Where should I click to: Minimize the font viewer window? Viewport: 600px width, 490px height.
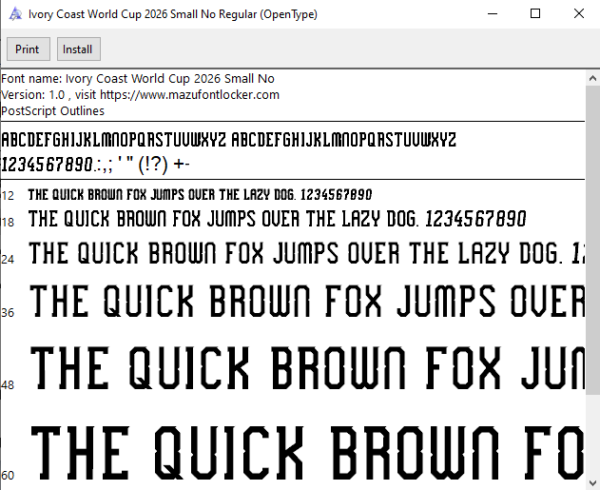(x=492, y=14)
